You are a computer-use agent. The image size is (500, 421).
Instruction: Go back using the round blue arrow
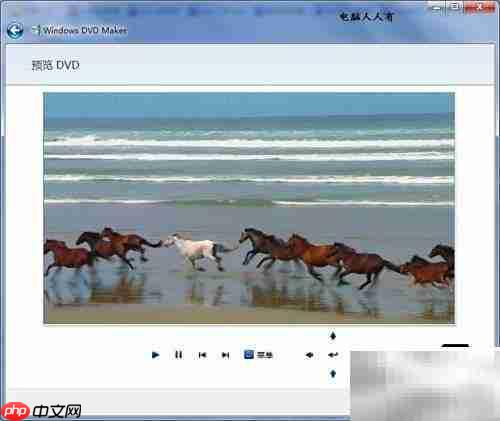tap(15, 31)
